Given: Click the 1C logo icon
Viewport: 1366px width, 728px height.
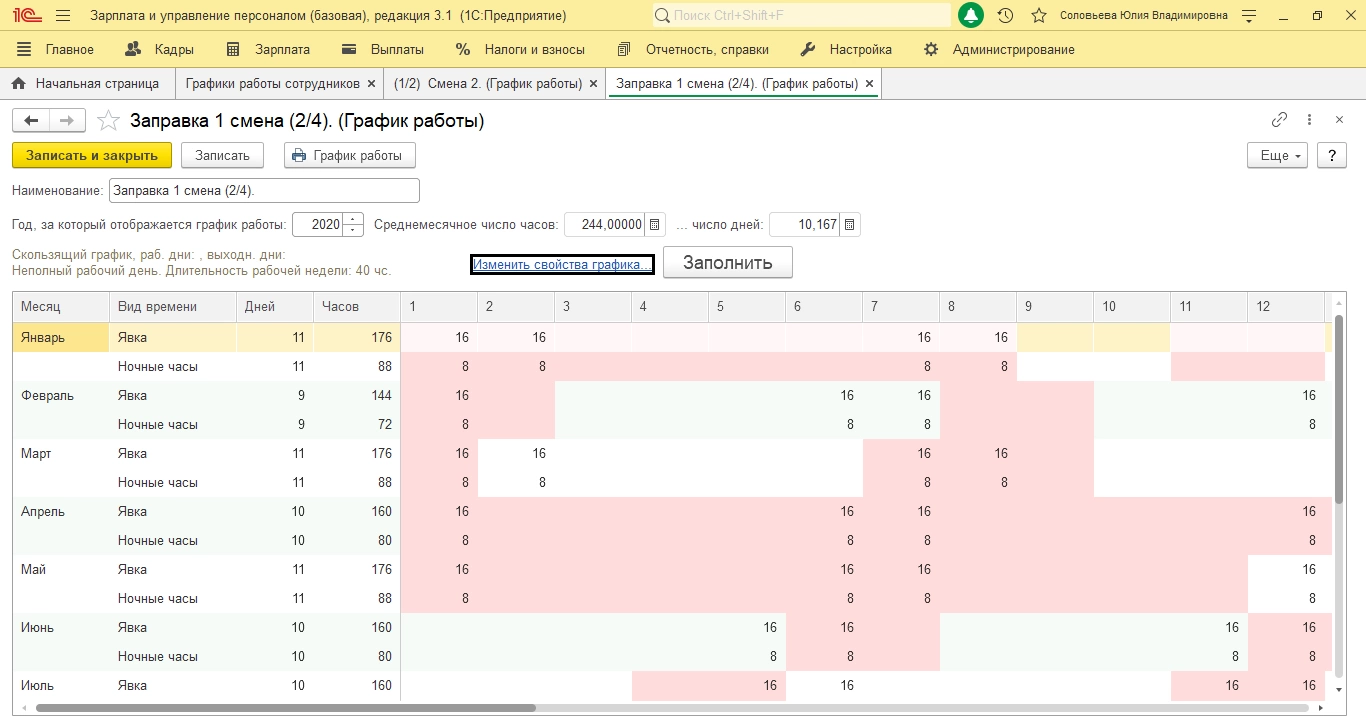Looking at the screenshot, I should pos(27,16).
